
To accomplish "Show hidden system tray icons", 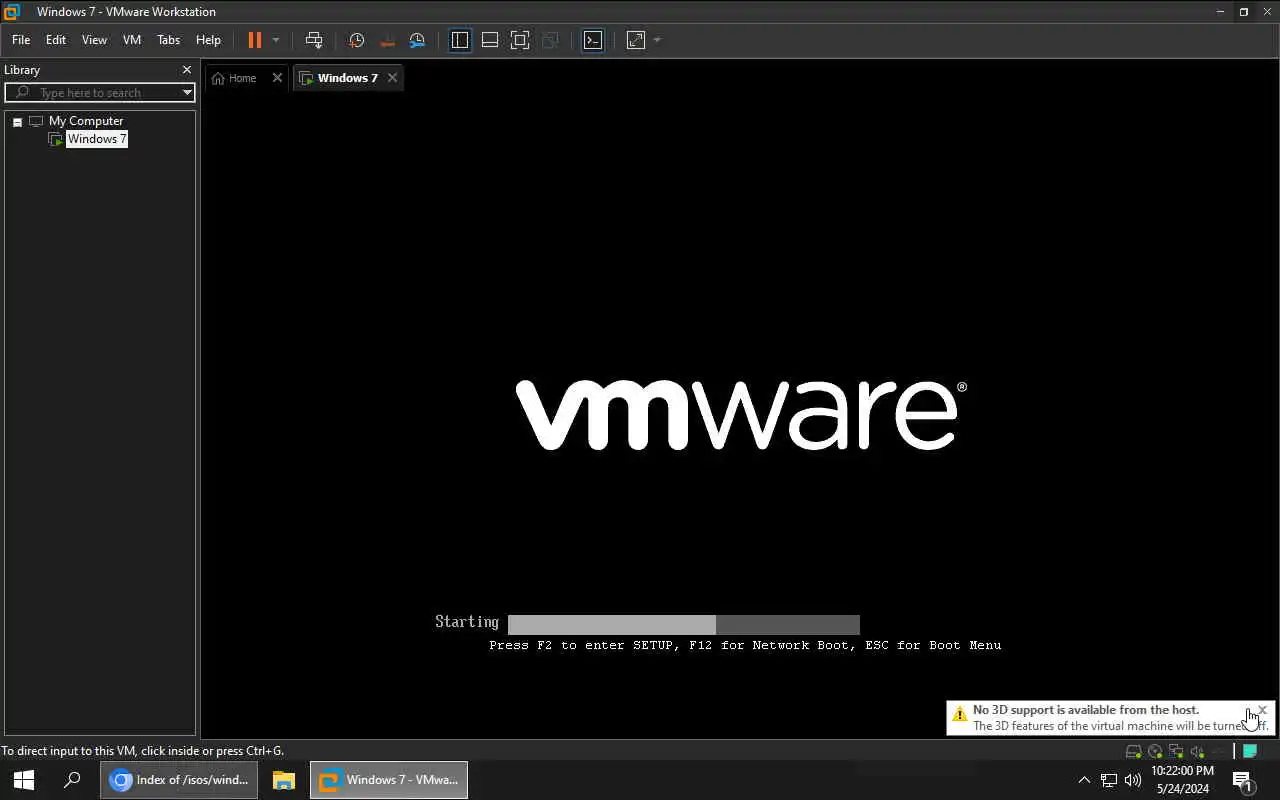I will click(1084, 780).
